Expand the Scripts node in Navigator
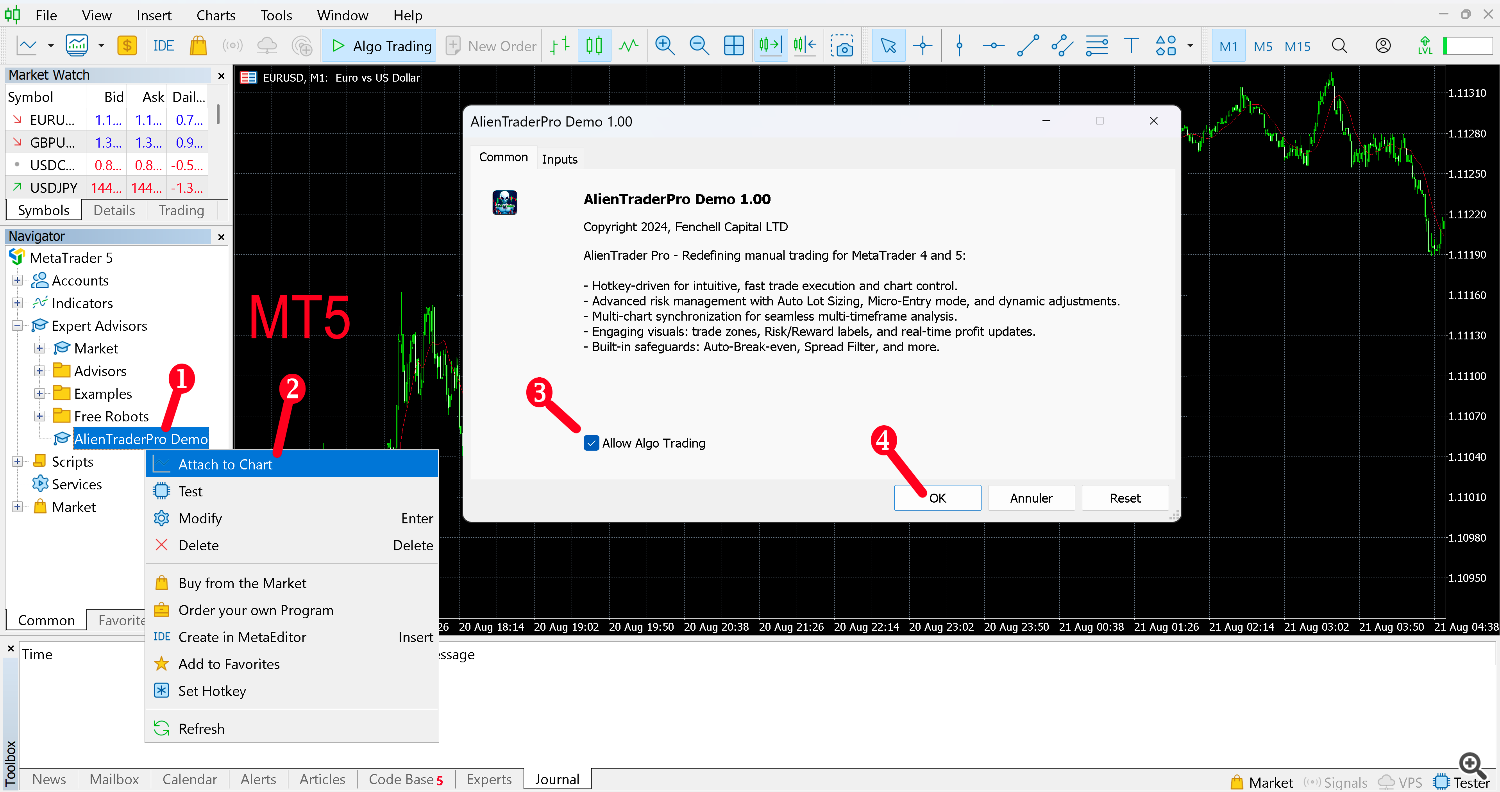Screen dimensions: 1500x792 point(17,462)
